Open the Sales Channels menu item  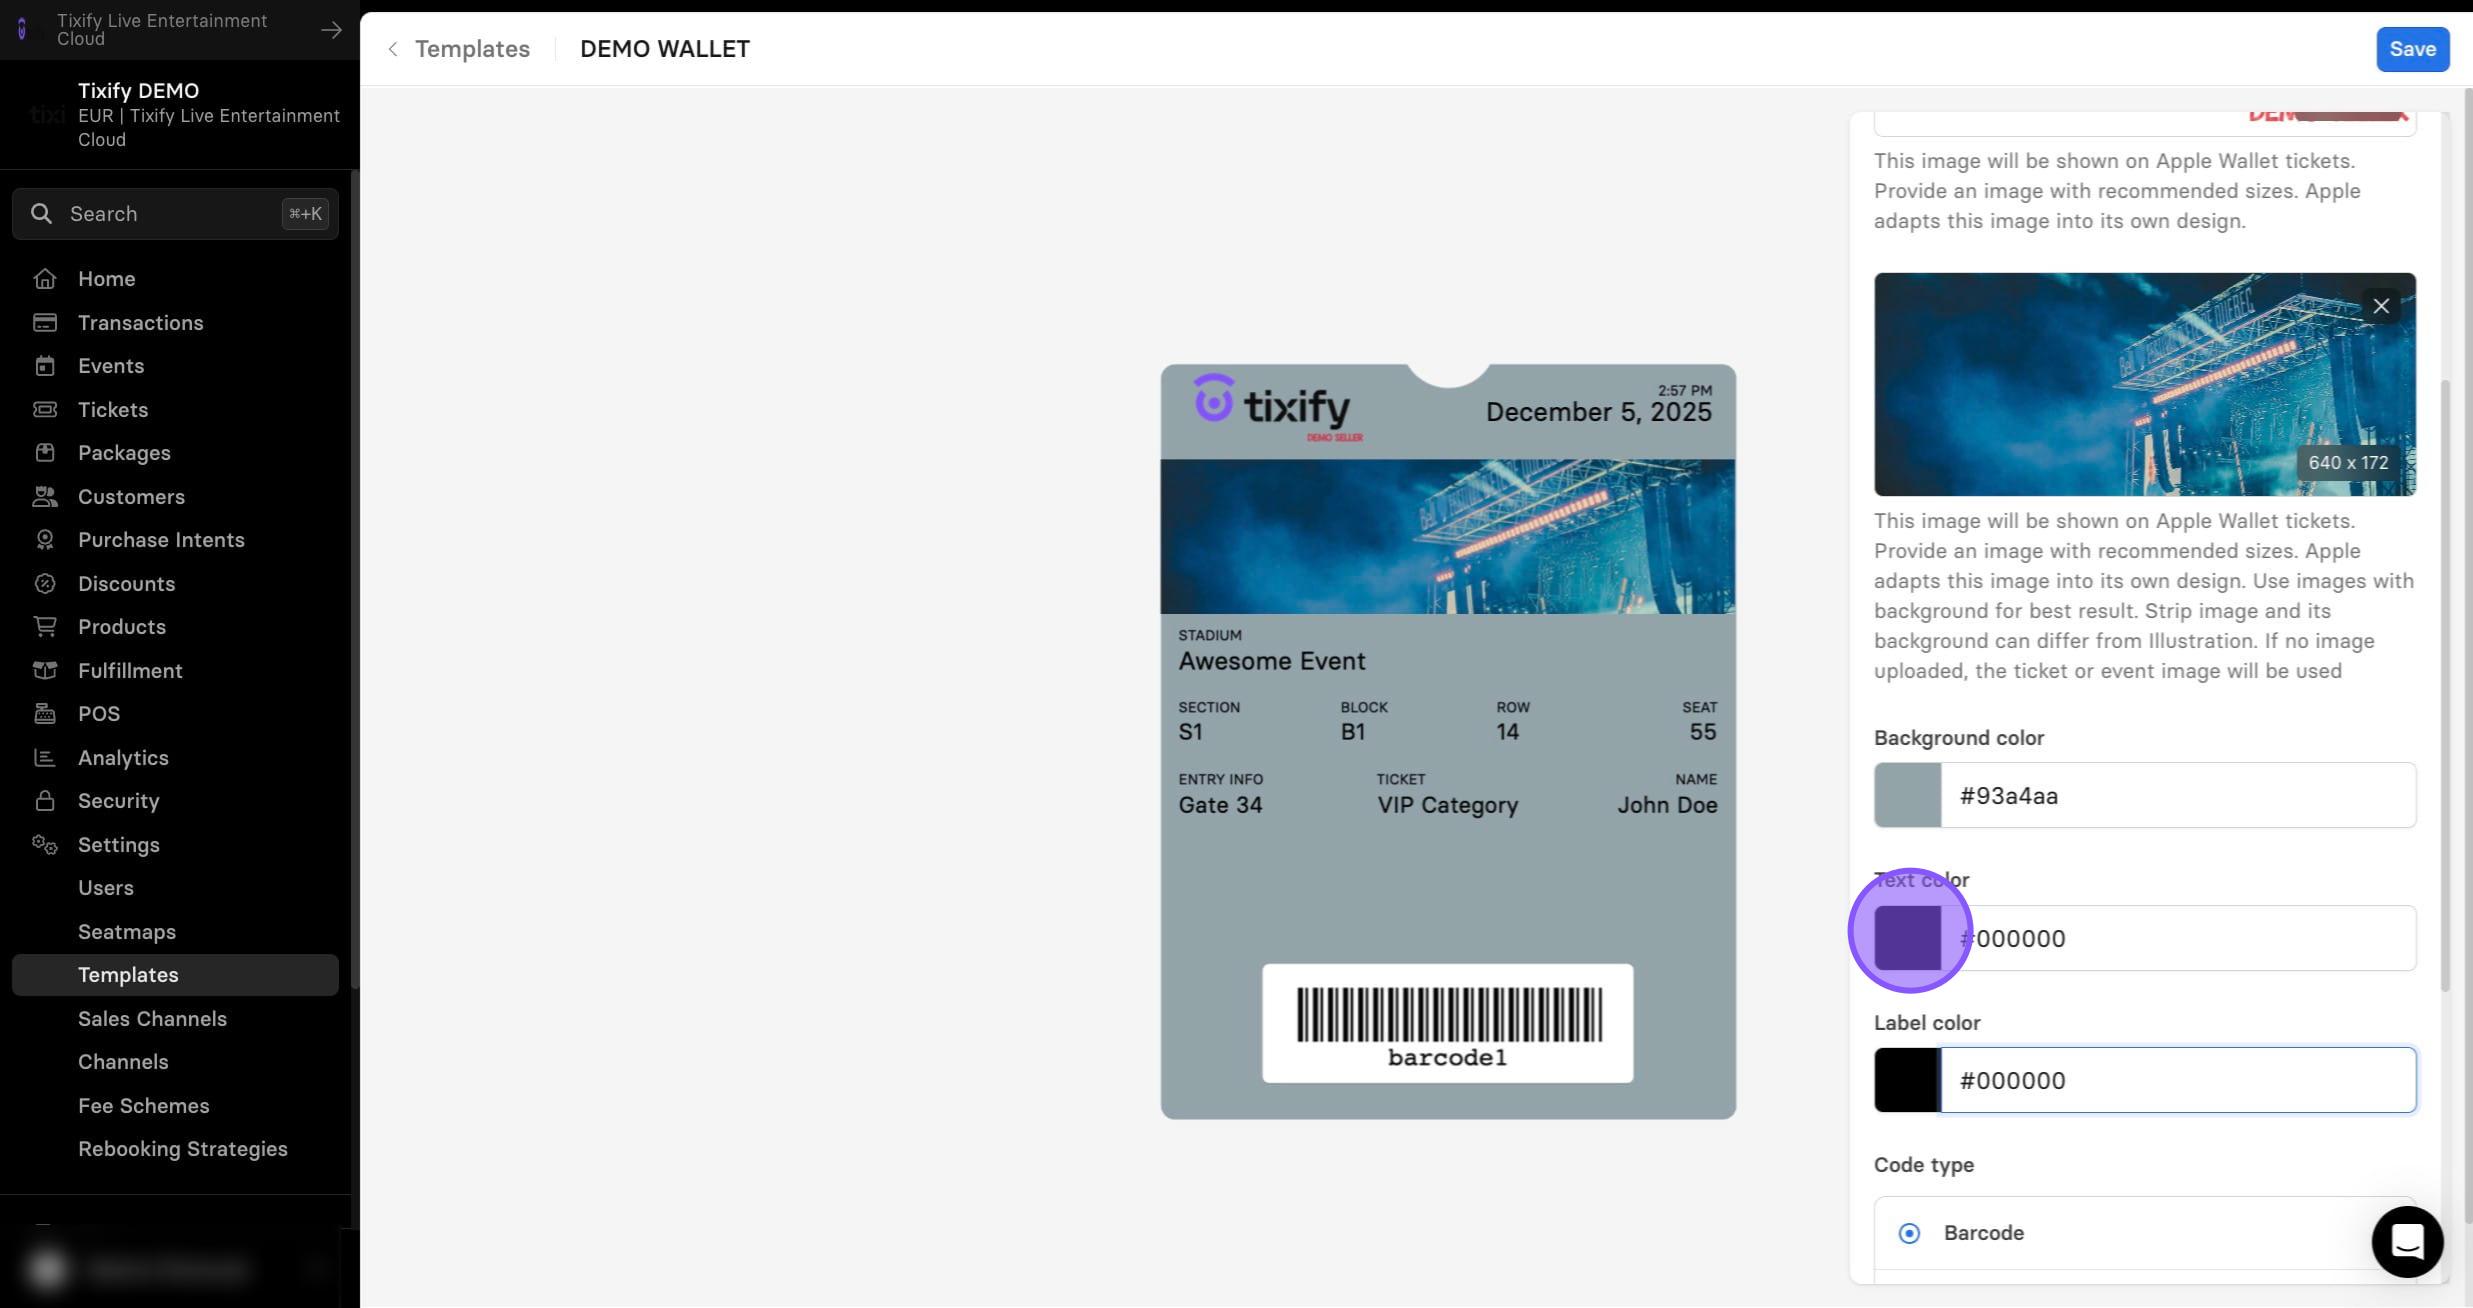click(x=152, y=1019)
